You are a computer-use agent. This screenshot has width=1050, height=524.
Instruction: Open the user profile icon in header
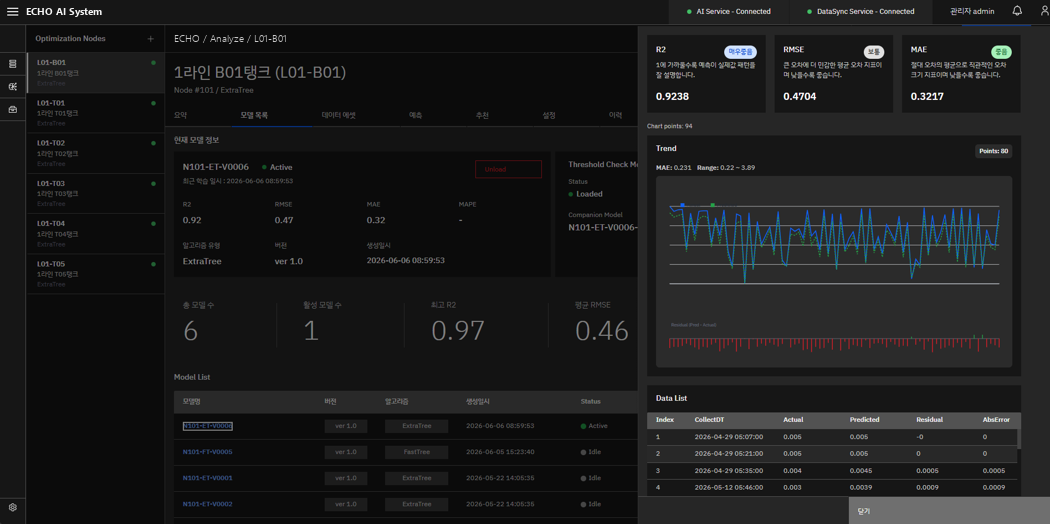coord(1045,11)
